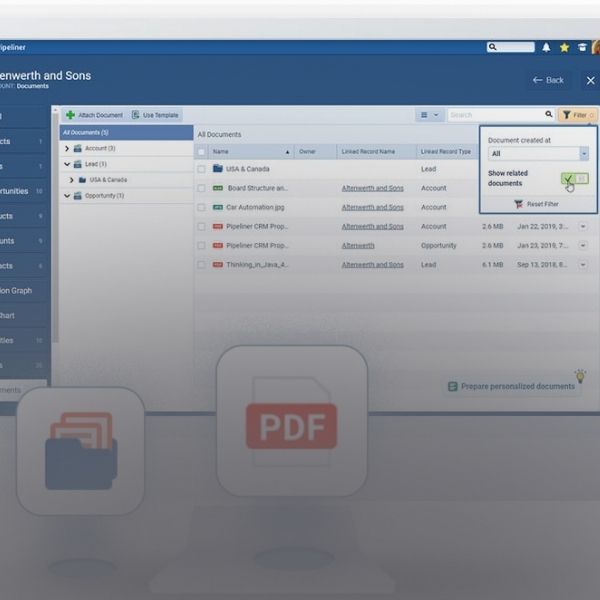Screen dimensions: 600x600
Task: Open Opportunities item in left sidebar
Action: (24, 191)
